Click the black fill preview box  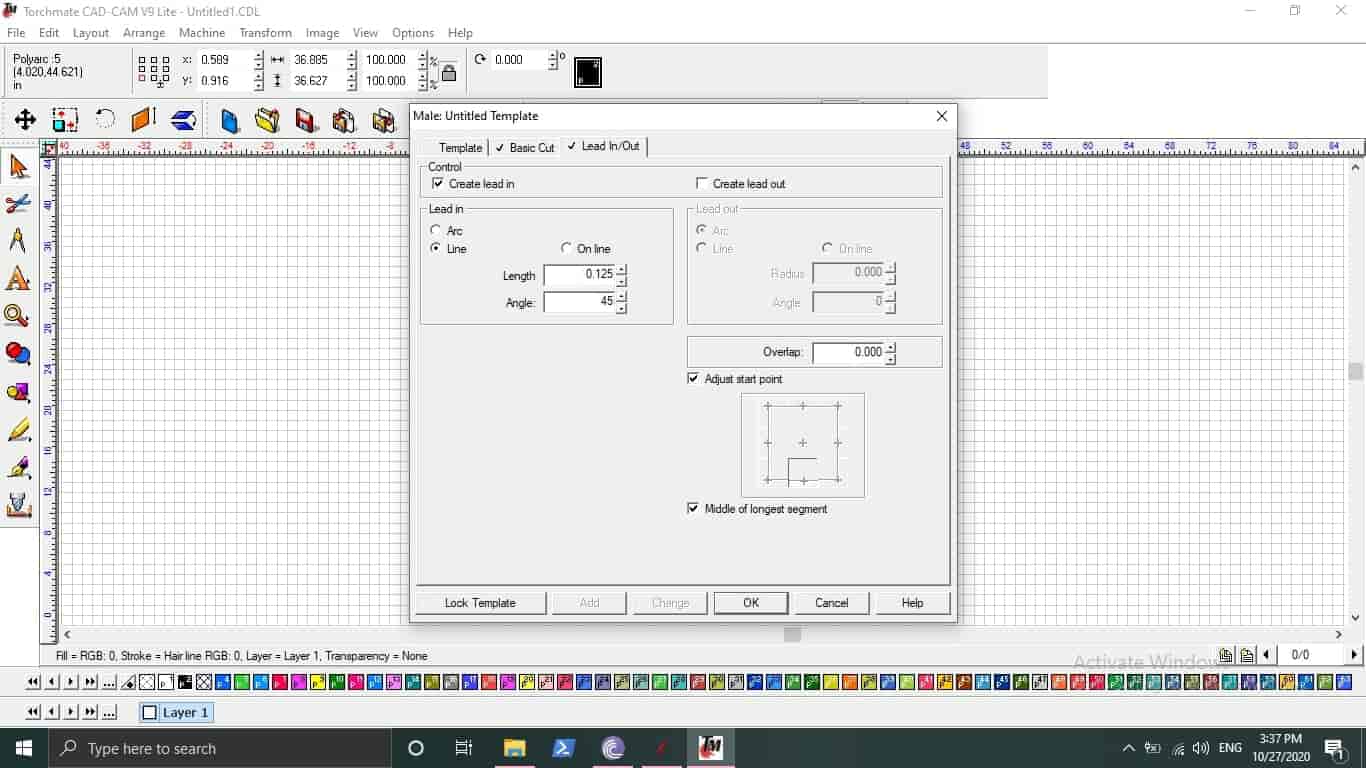[x=588, y=72]
